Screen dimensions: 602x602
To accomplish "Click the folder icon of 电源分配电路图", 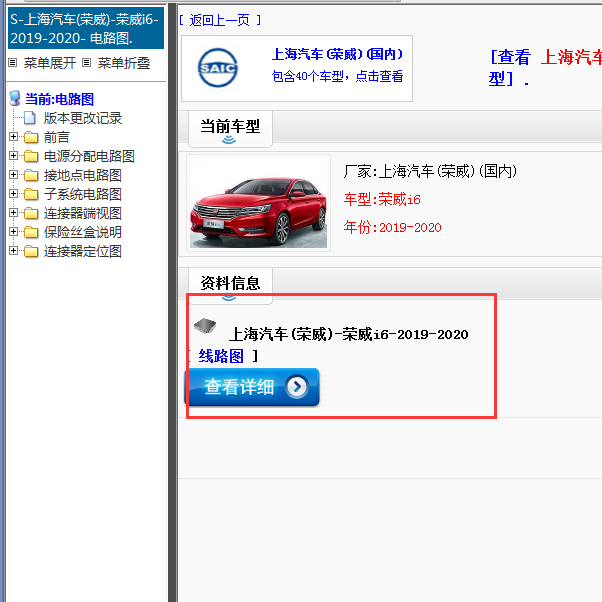I will pyautogui.click(x=31, y=156).
